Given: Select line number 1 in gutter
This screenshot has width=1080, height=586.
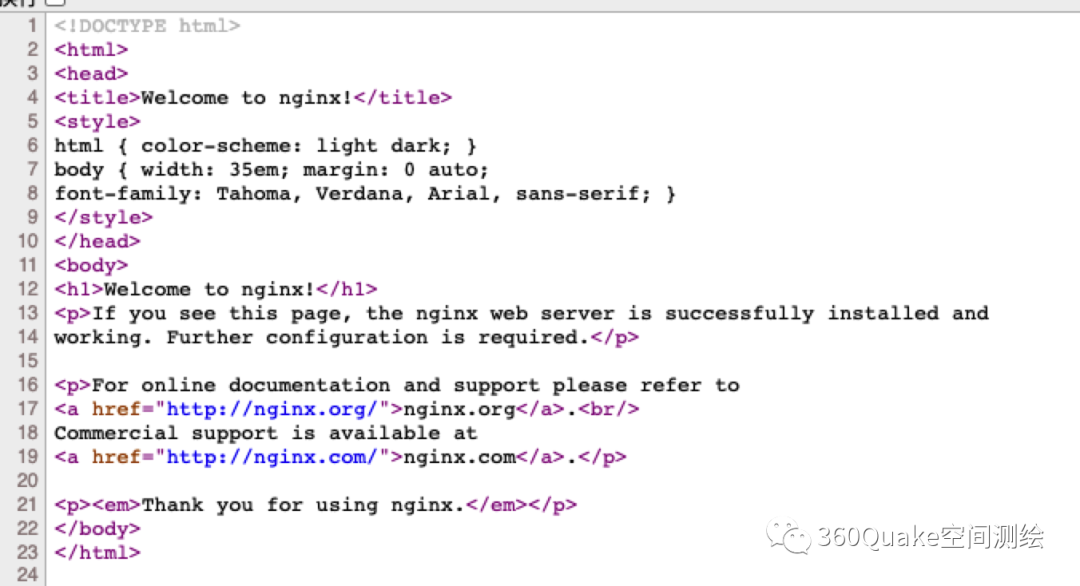Looking at the screenshot, I should pos(33,25).
